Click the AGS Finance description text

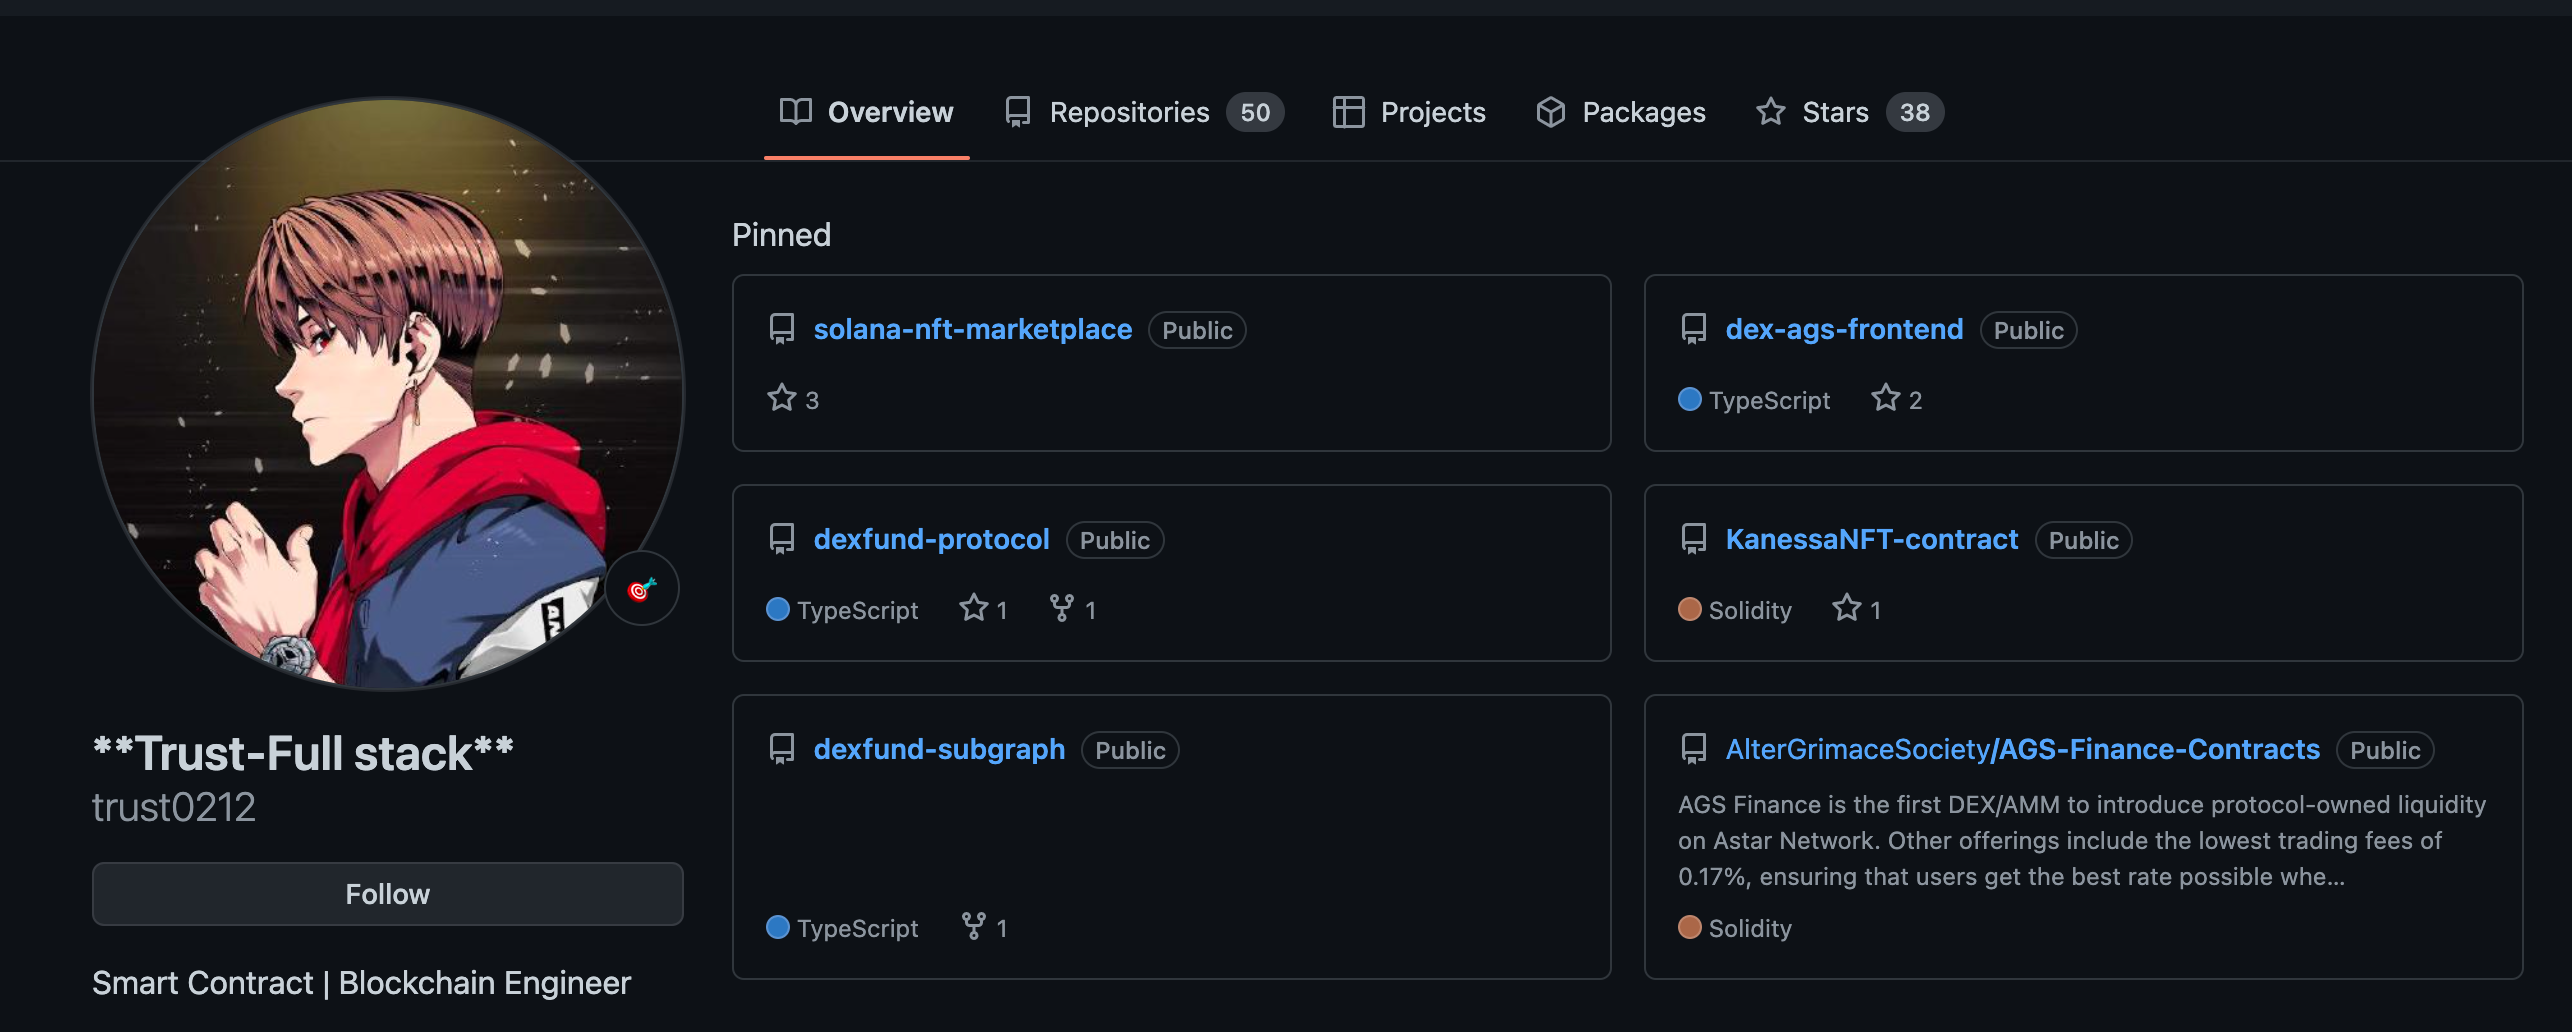tap(2082, 840)
